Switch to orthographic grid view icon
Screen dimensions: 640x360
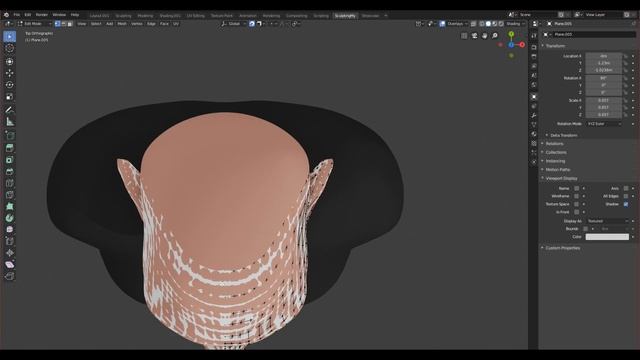[x=464, y=36]
